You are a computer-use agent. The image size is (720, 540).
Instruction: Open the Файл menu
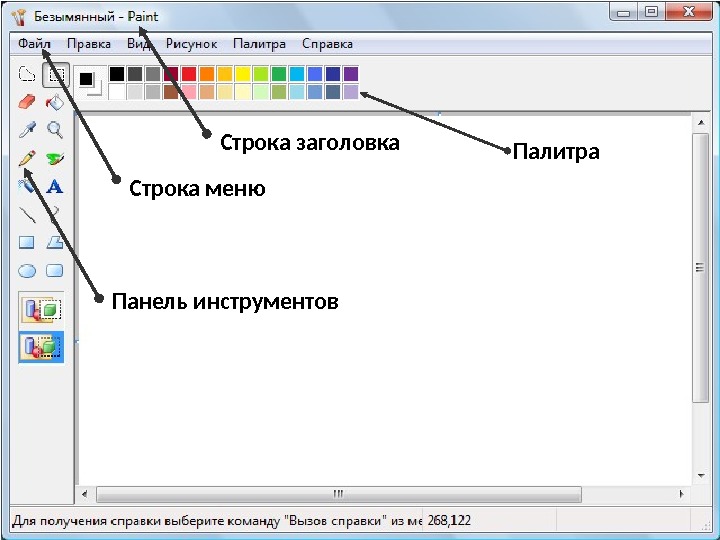pyautogui.click(x=34, y=44)
